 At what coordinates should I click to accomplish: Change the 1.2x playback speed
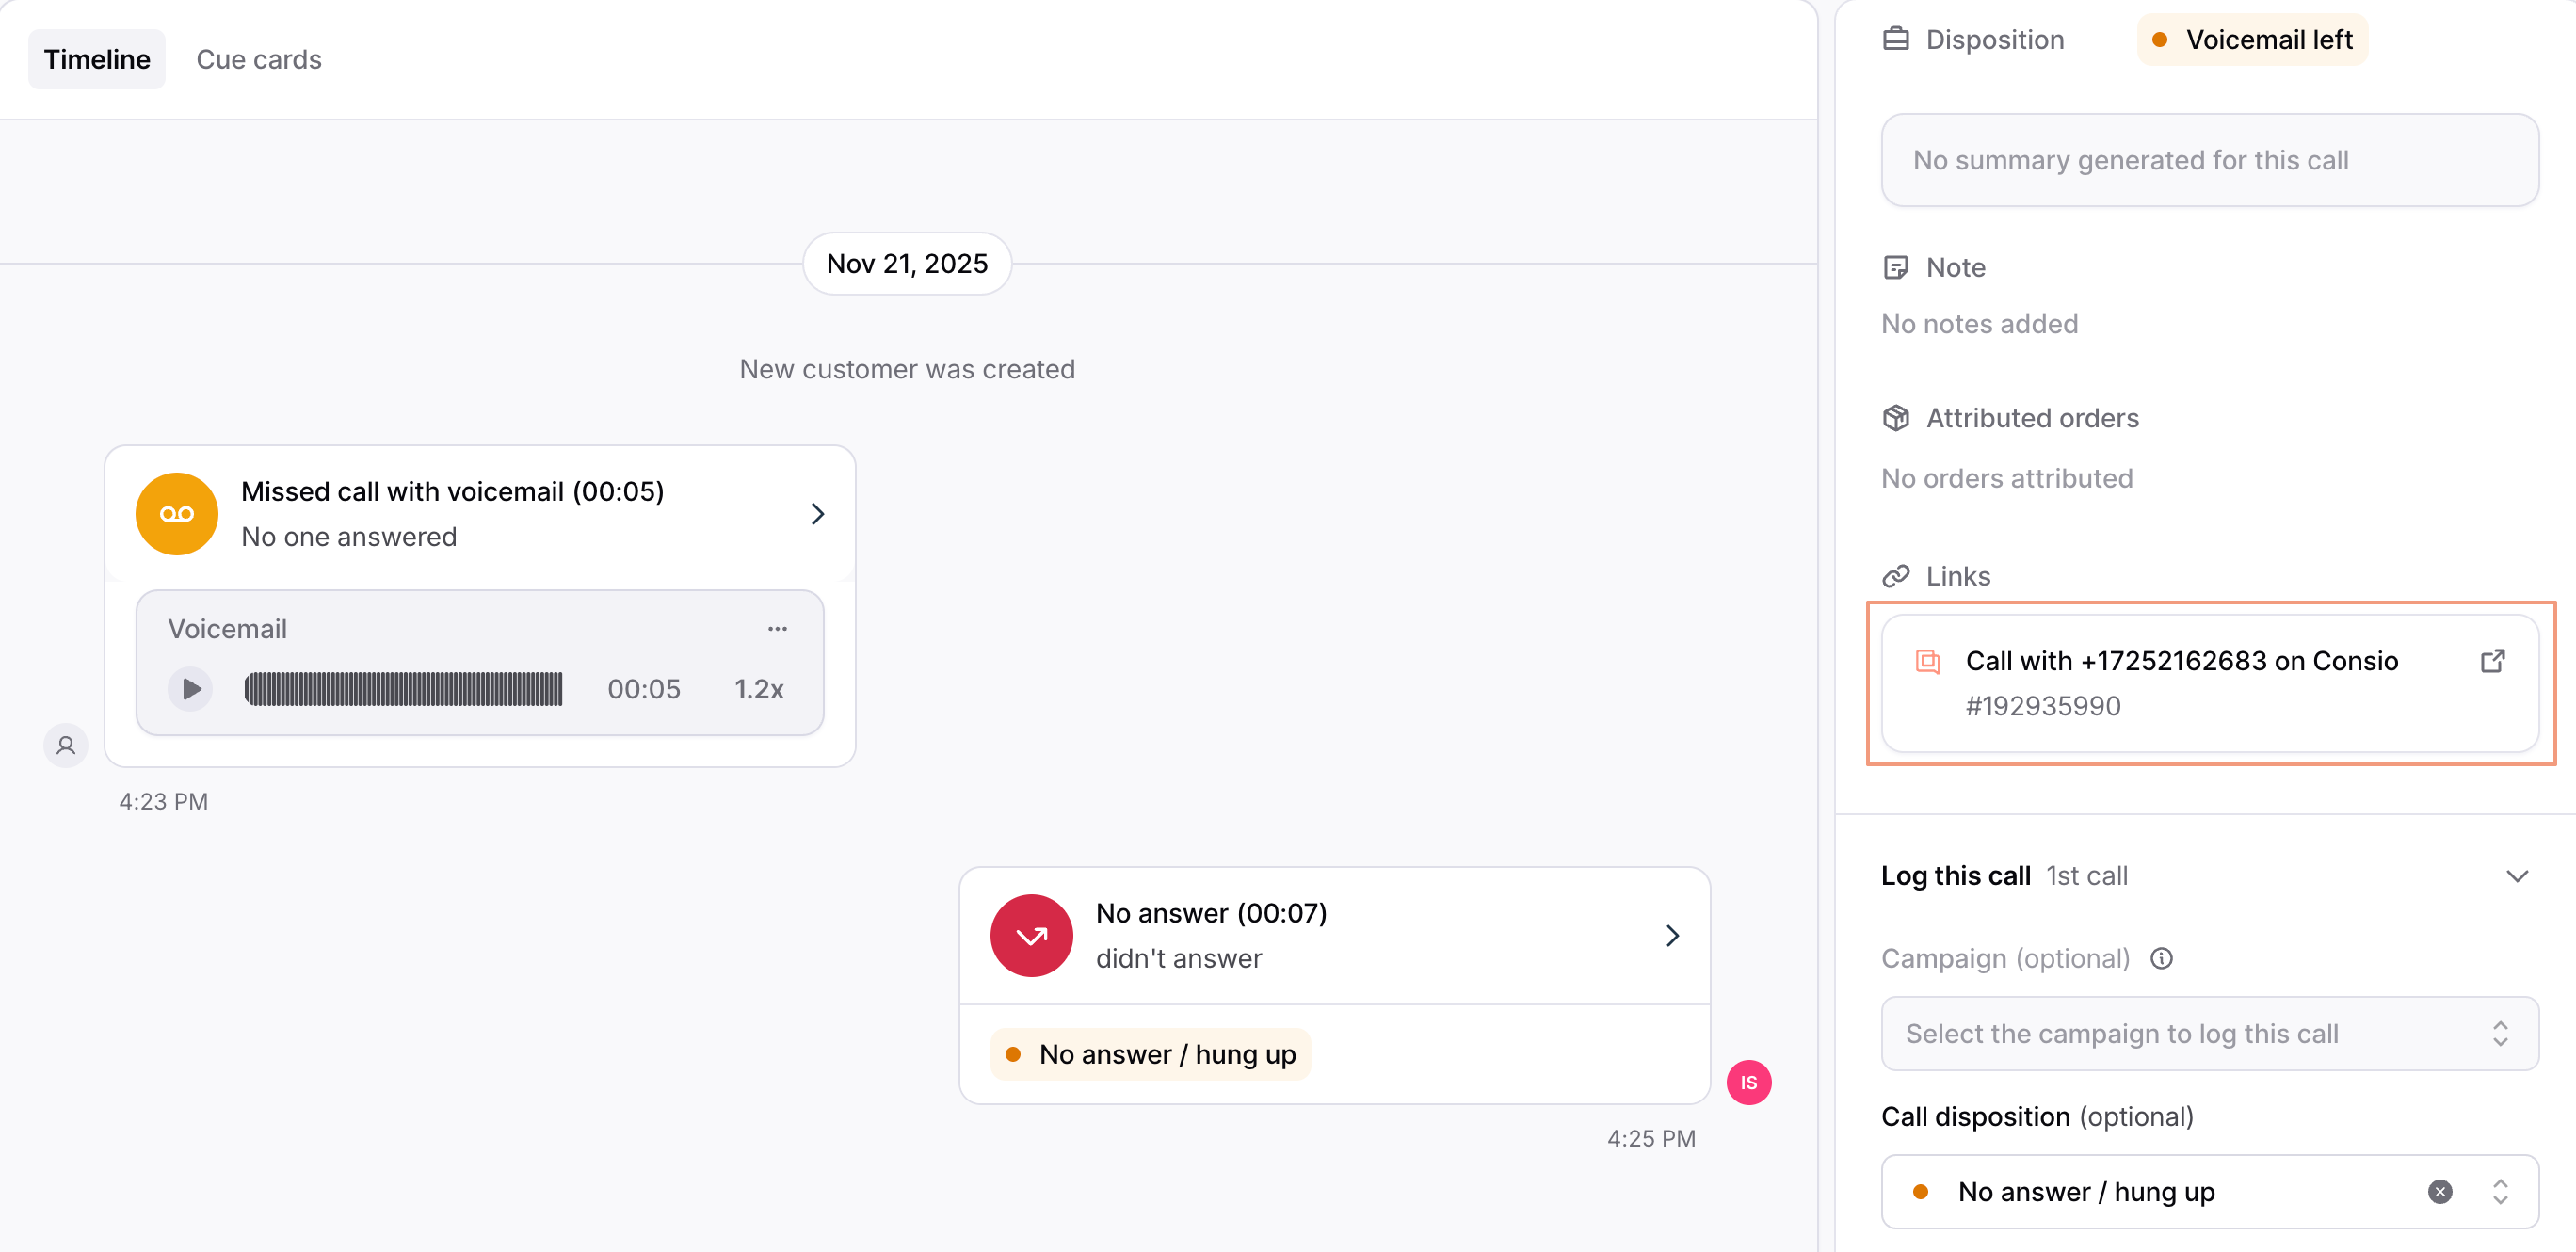click(x=758, y=689)
